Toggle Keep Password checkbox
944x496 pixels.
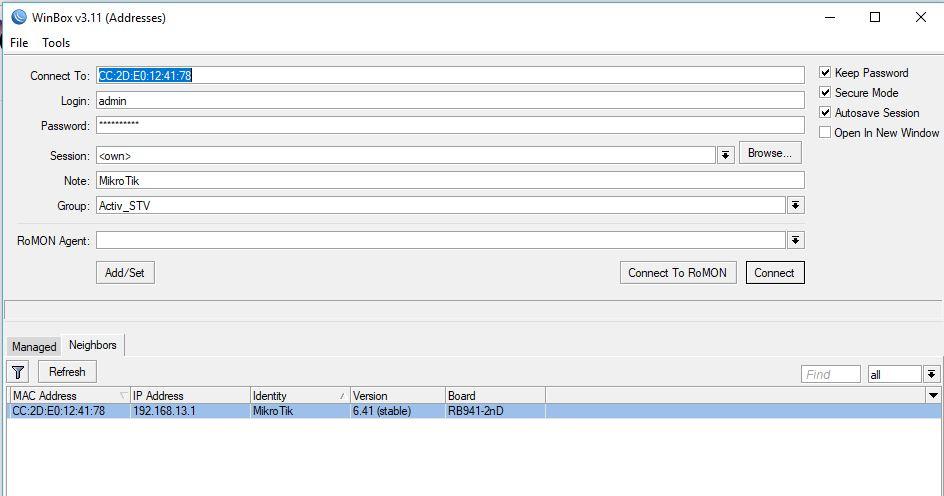[825, 72]
